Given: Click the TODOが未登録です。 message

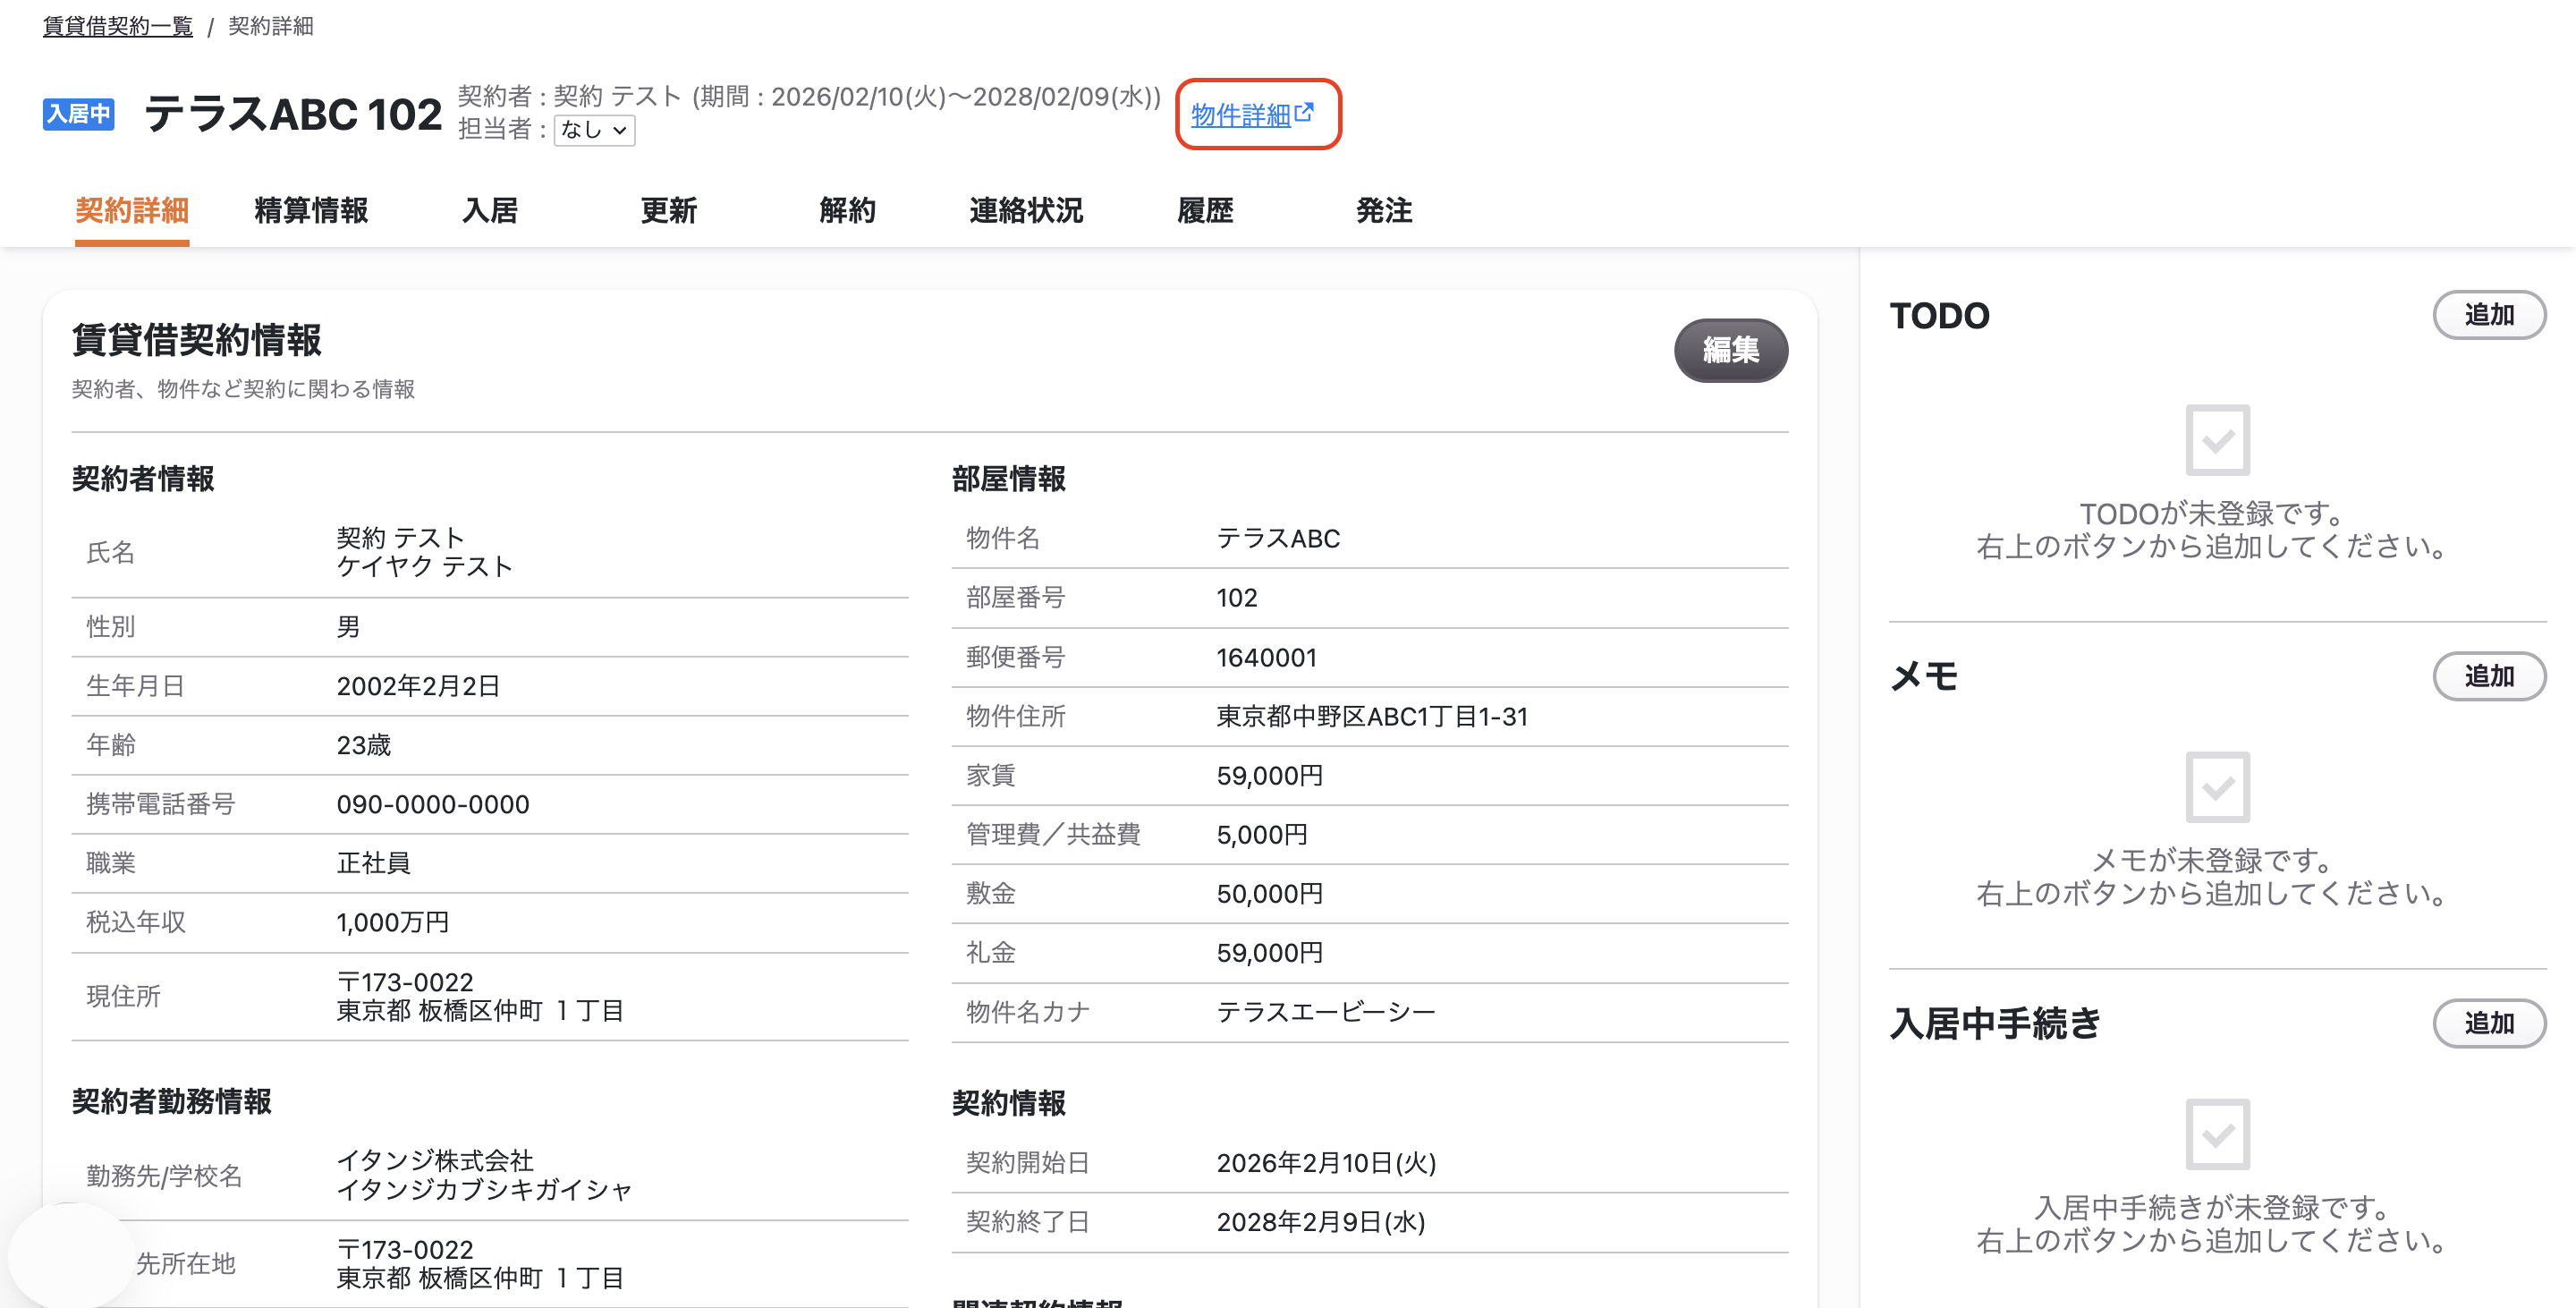Looking at the screenshot, I should tap(2212, 513).
